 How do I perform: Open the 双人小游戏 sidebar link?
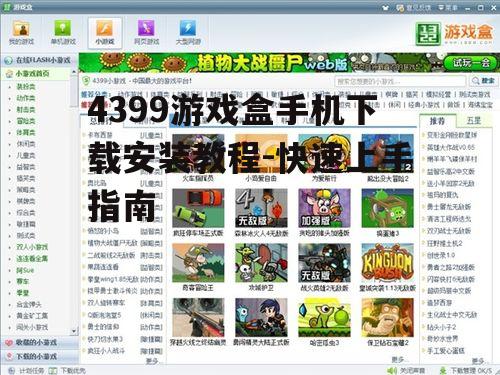pos(32,247)
